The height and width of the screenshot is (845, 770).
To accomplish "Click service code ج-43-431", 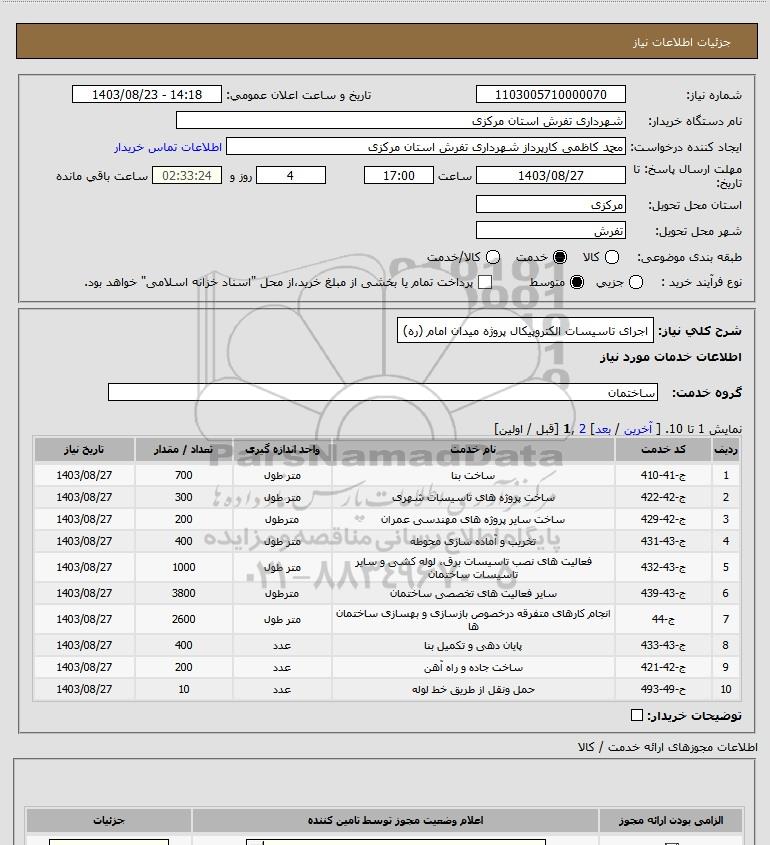I will tap(663, 541).
